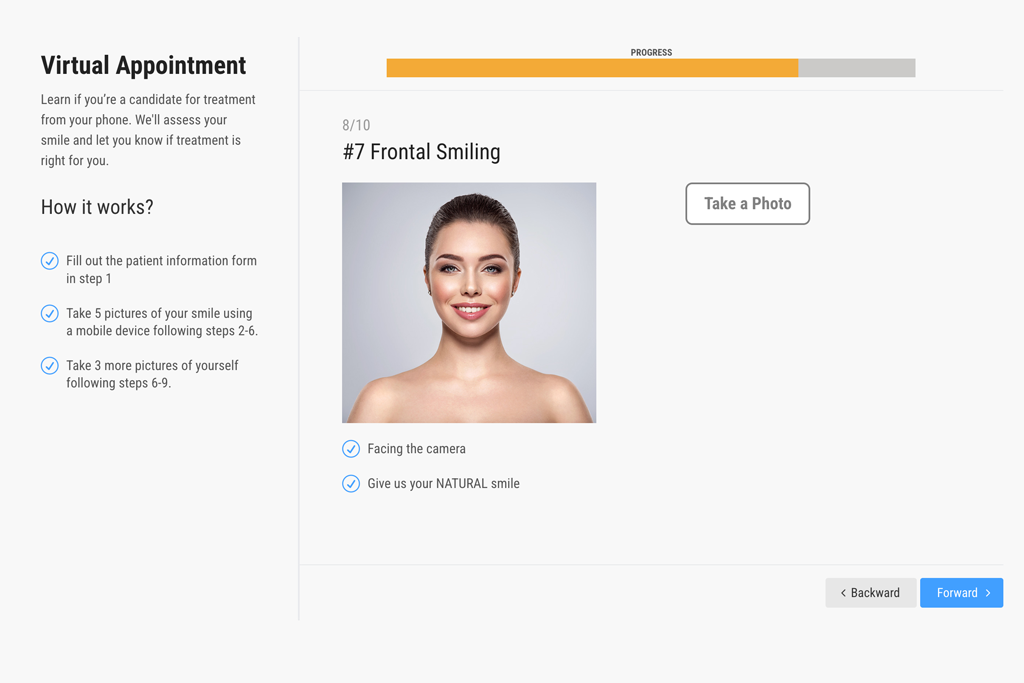This screenshot has width=1024, height=683.
Task: Click the checkmark icon beside "Take 3 more pictures"
Action: coord(50,366)
